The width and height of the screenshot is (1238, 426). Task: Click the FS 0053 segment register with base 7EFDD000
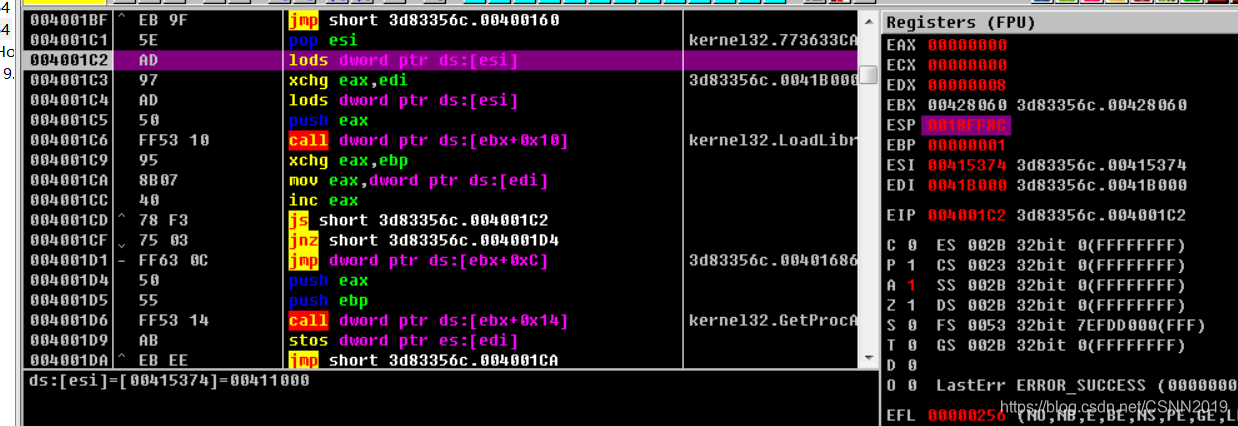pos(1071,324)
